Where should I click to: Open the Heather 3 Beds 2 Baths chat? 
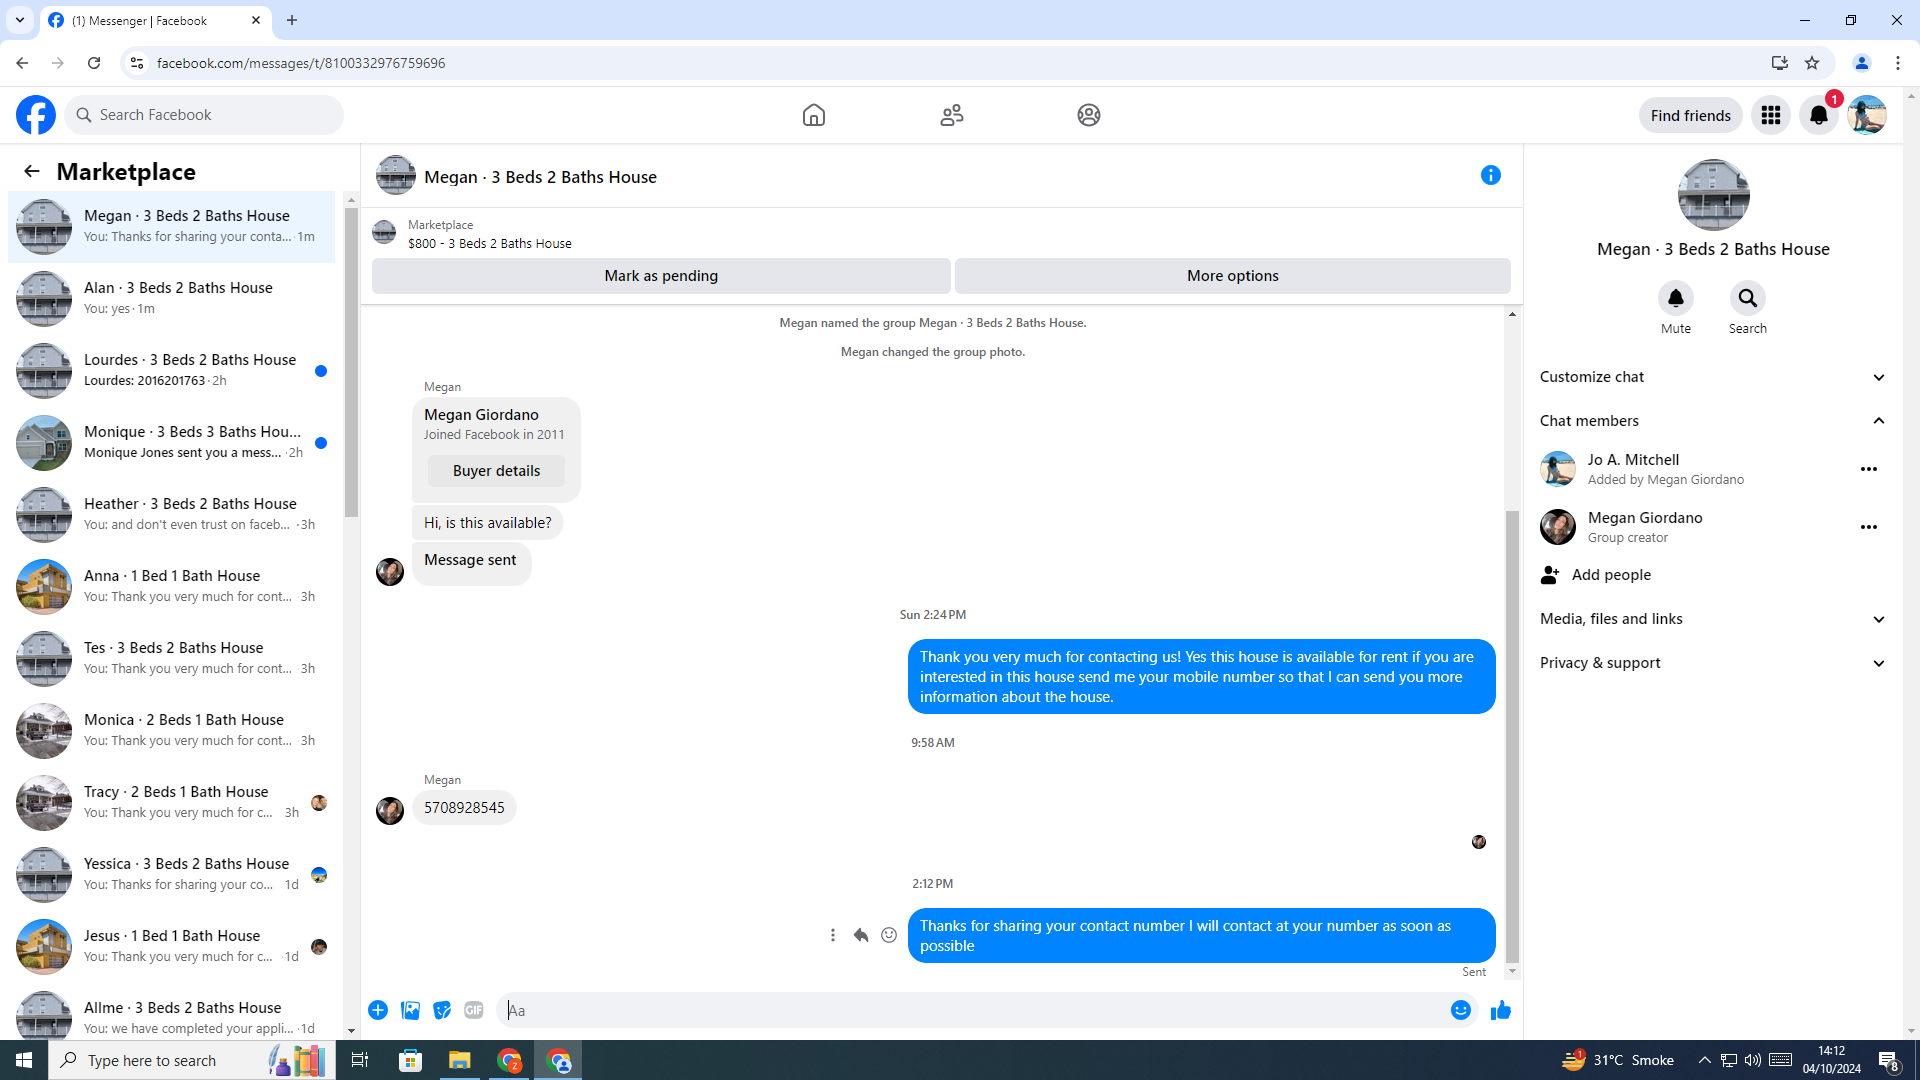(x=172, y=515)
